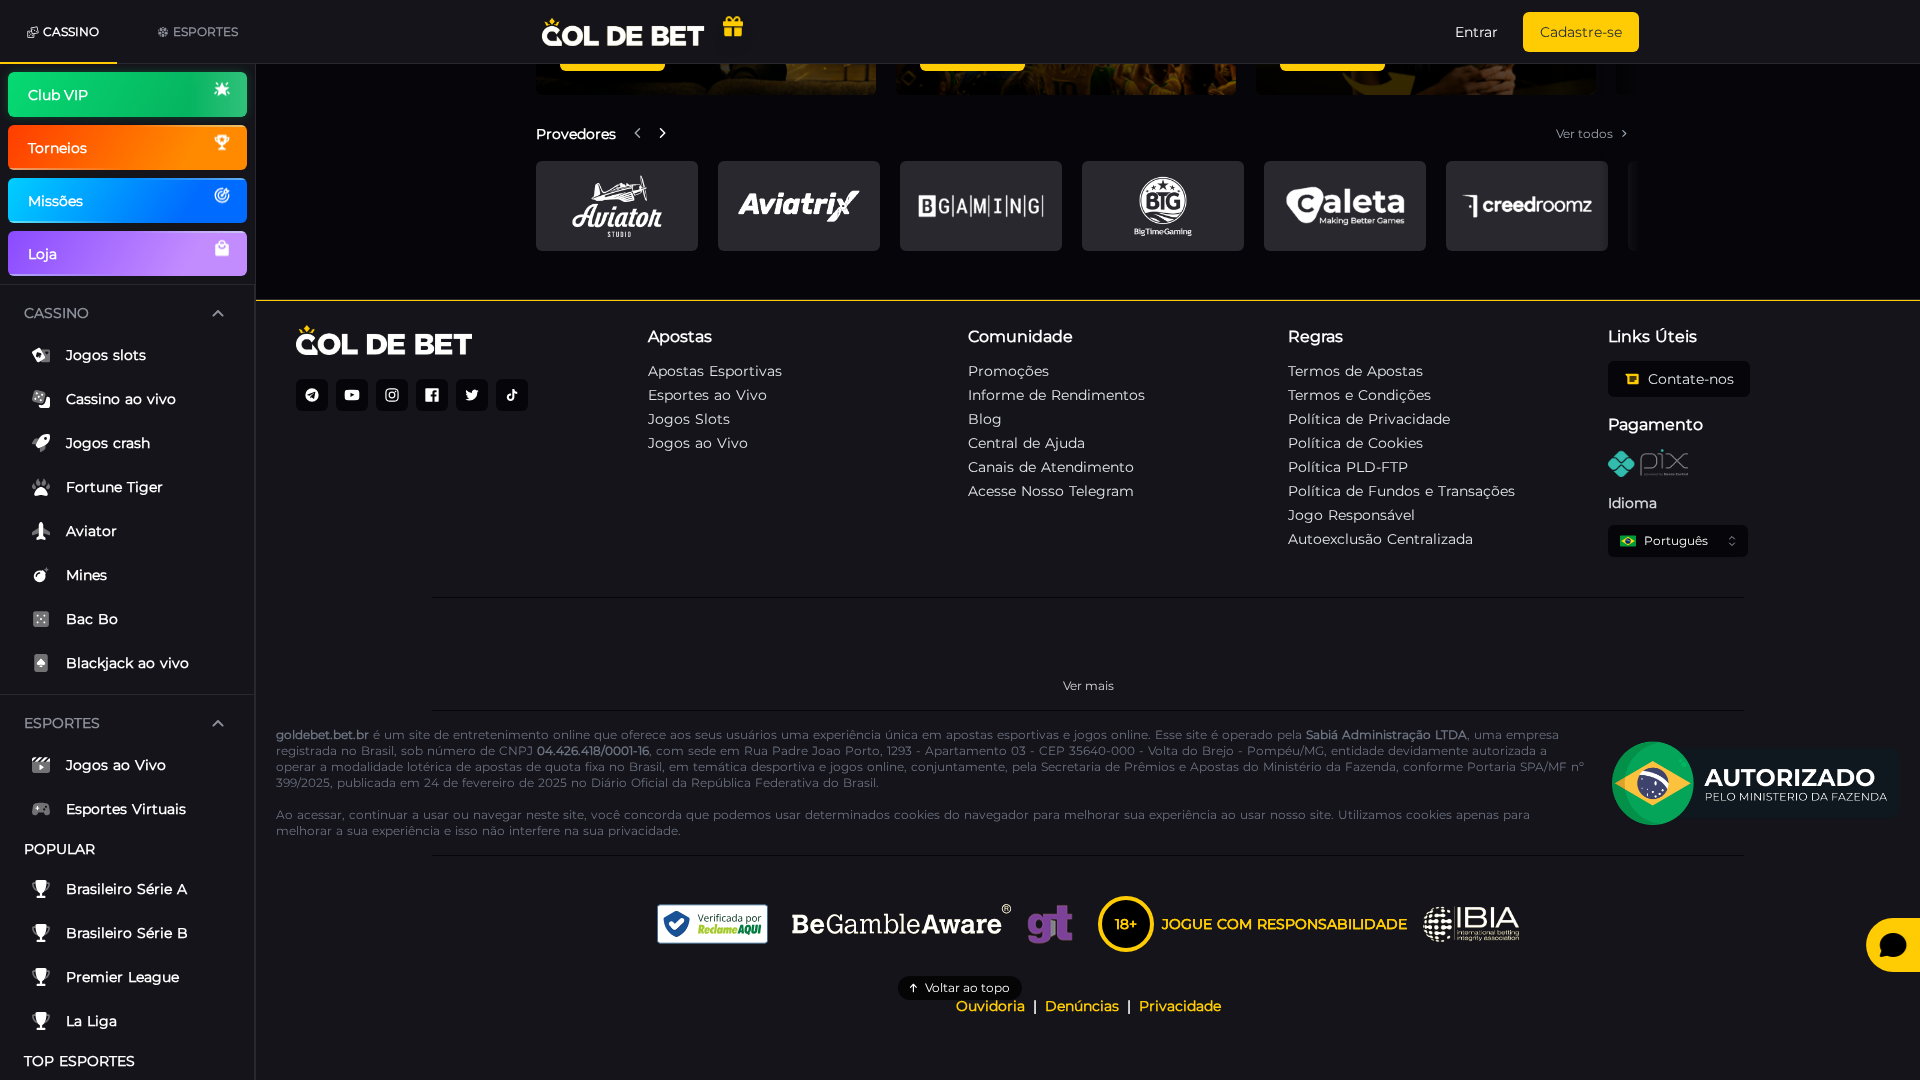1920x1080 pixels.
Task: Click the IBIA integrity association logo
Action: 1471,924
